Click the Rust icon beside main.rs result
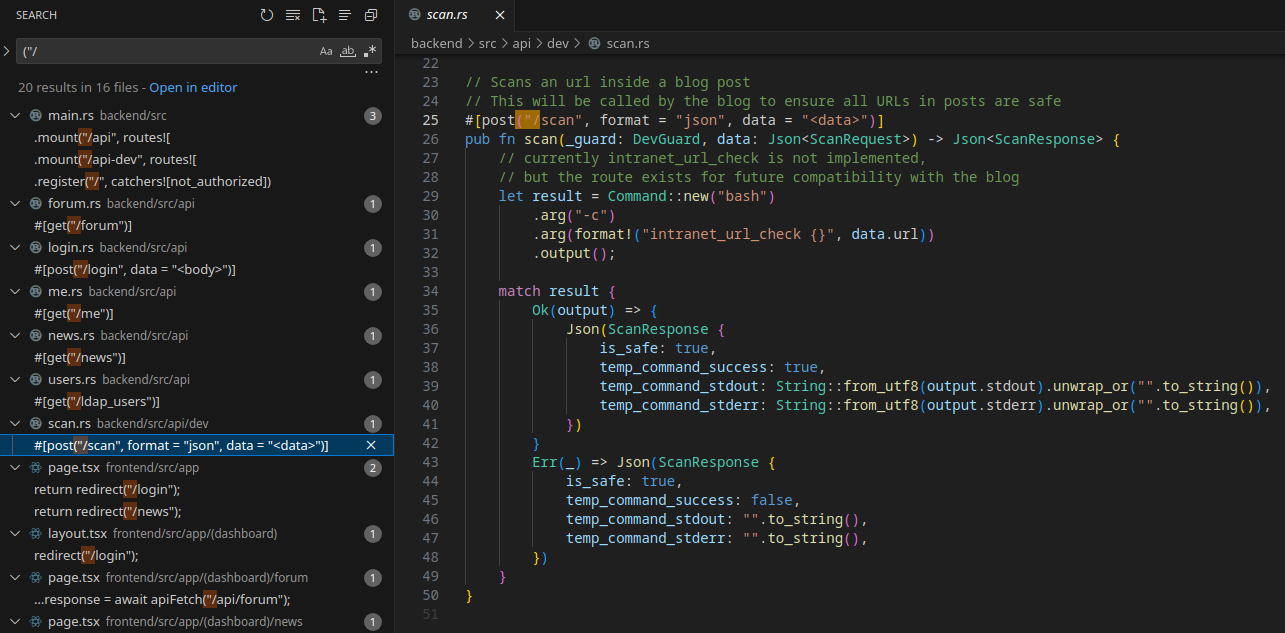This screenshot has width=1285, height=633. coord(36,116)
